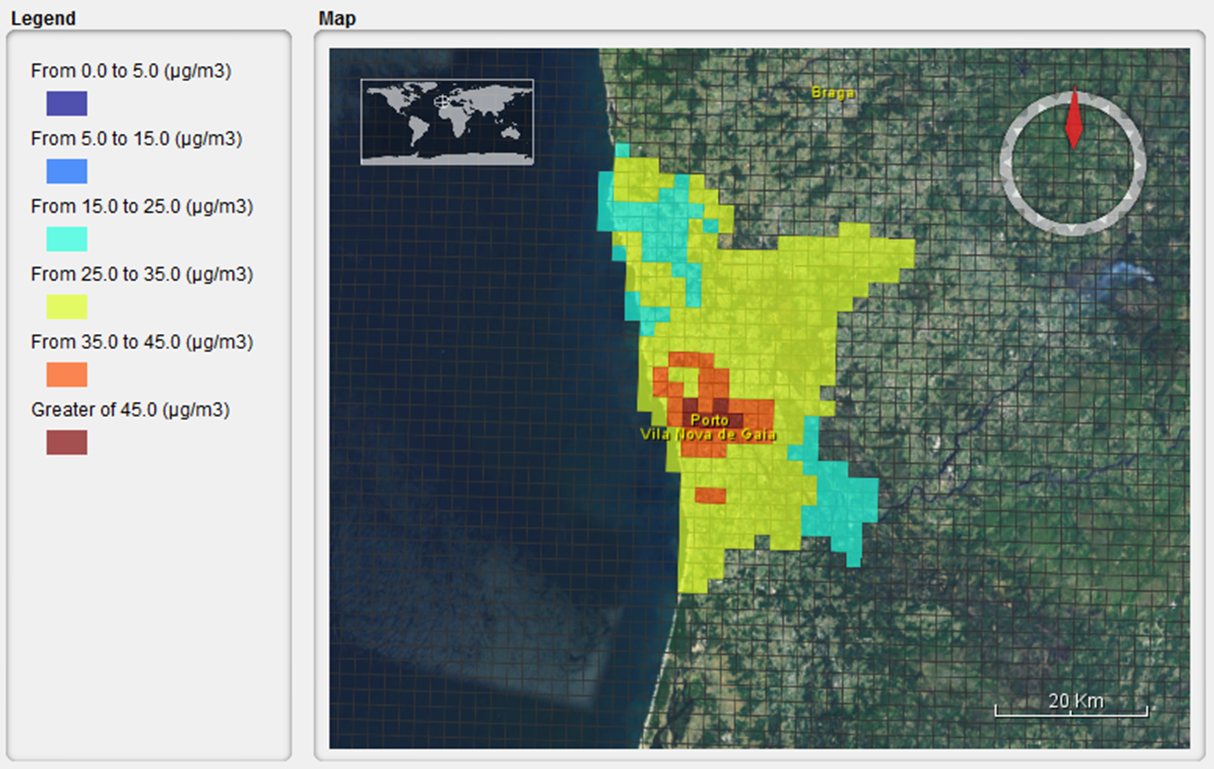
Task: Click the Vila Nova de Gaia label
Action: point(708,434)
